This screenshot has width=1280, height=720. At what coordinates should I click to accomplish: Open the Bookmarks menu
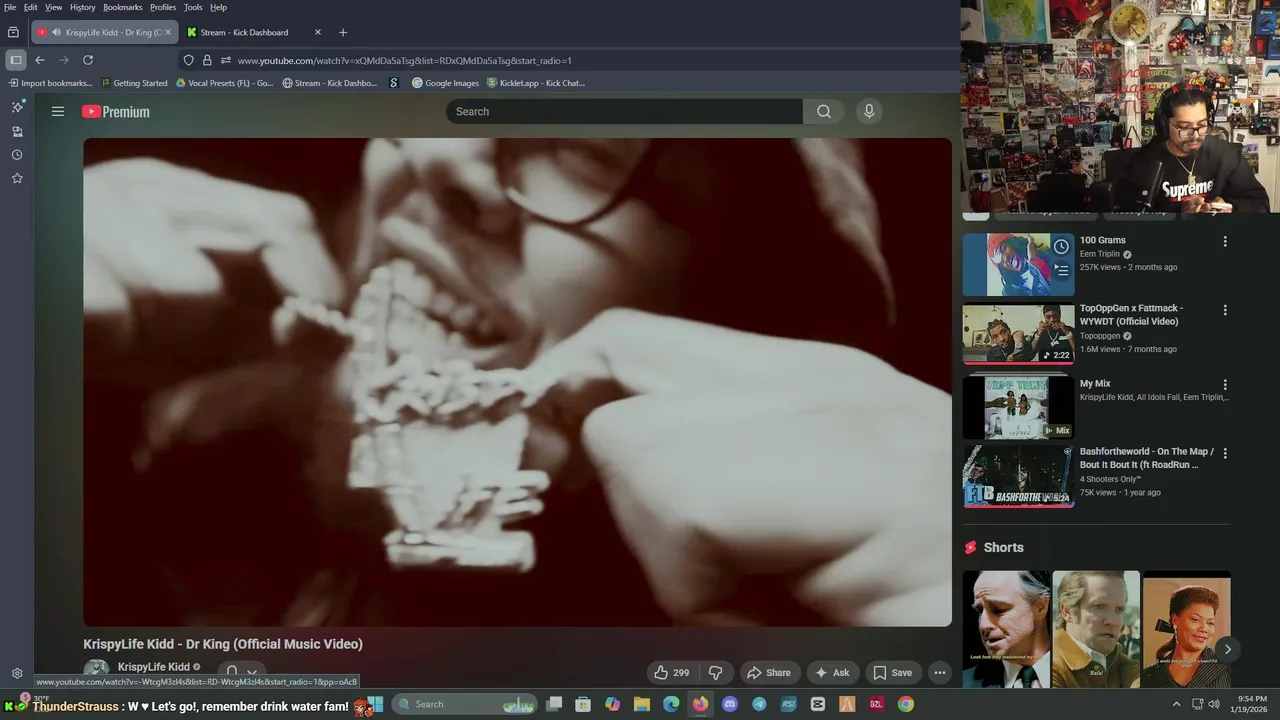point(123,7)
